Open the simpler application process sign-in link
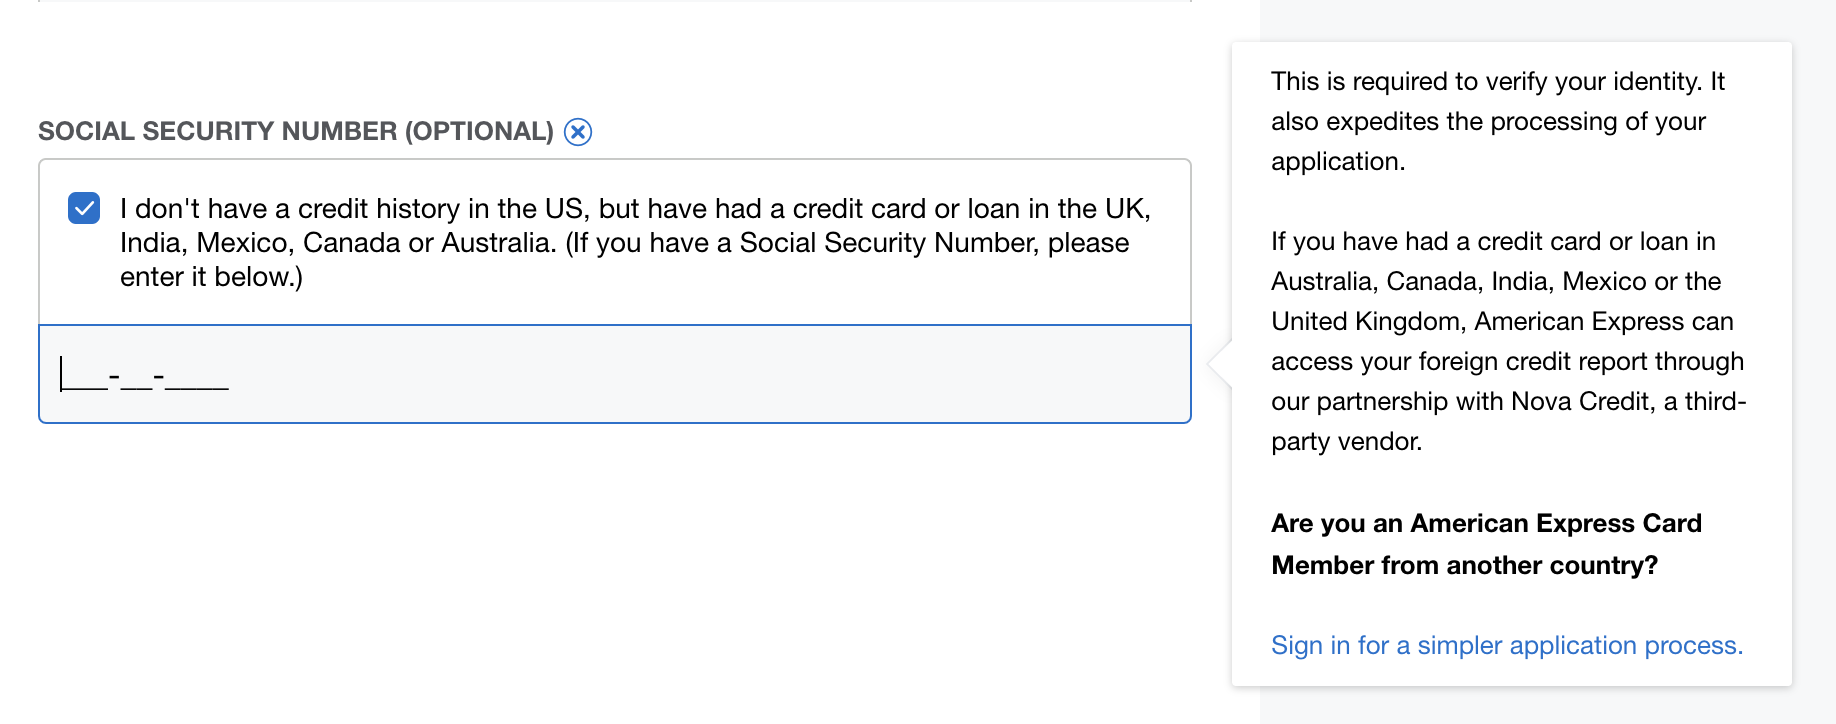1836x724 pixels. tap(1506, 645)
